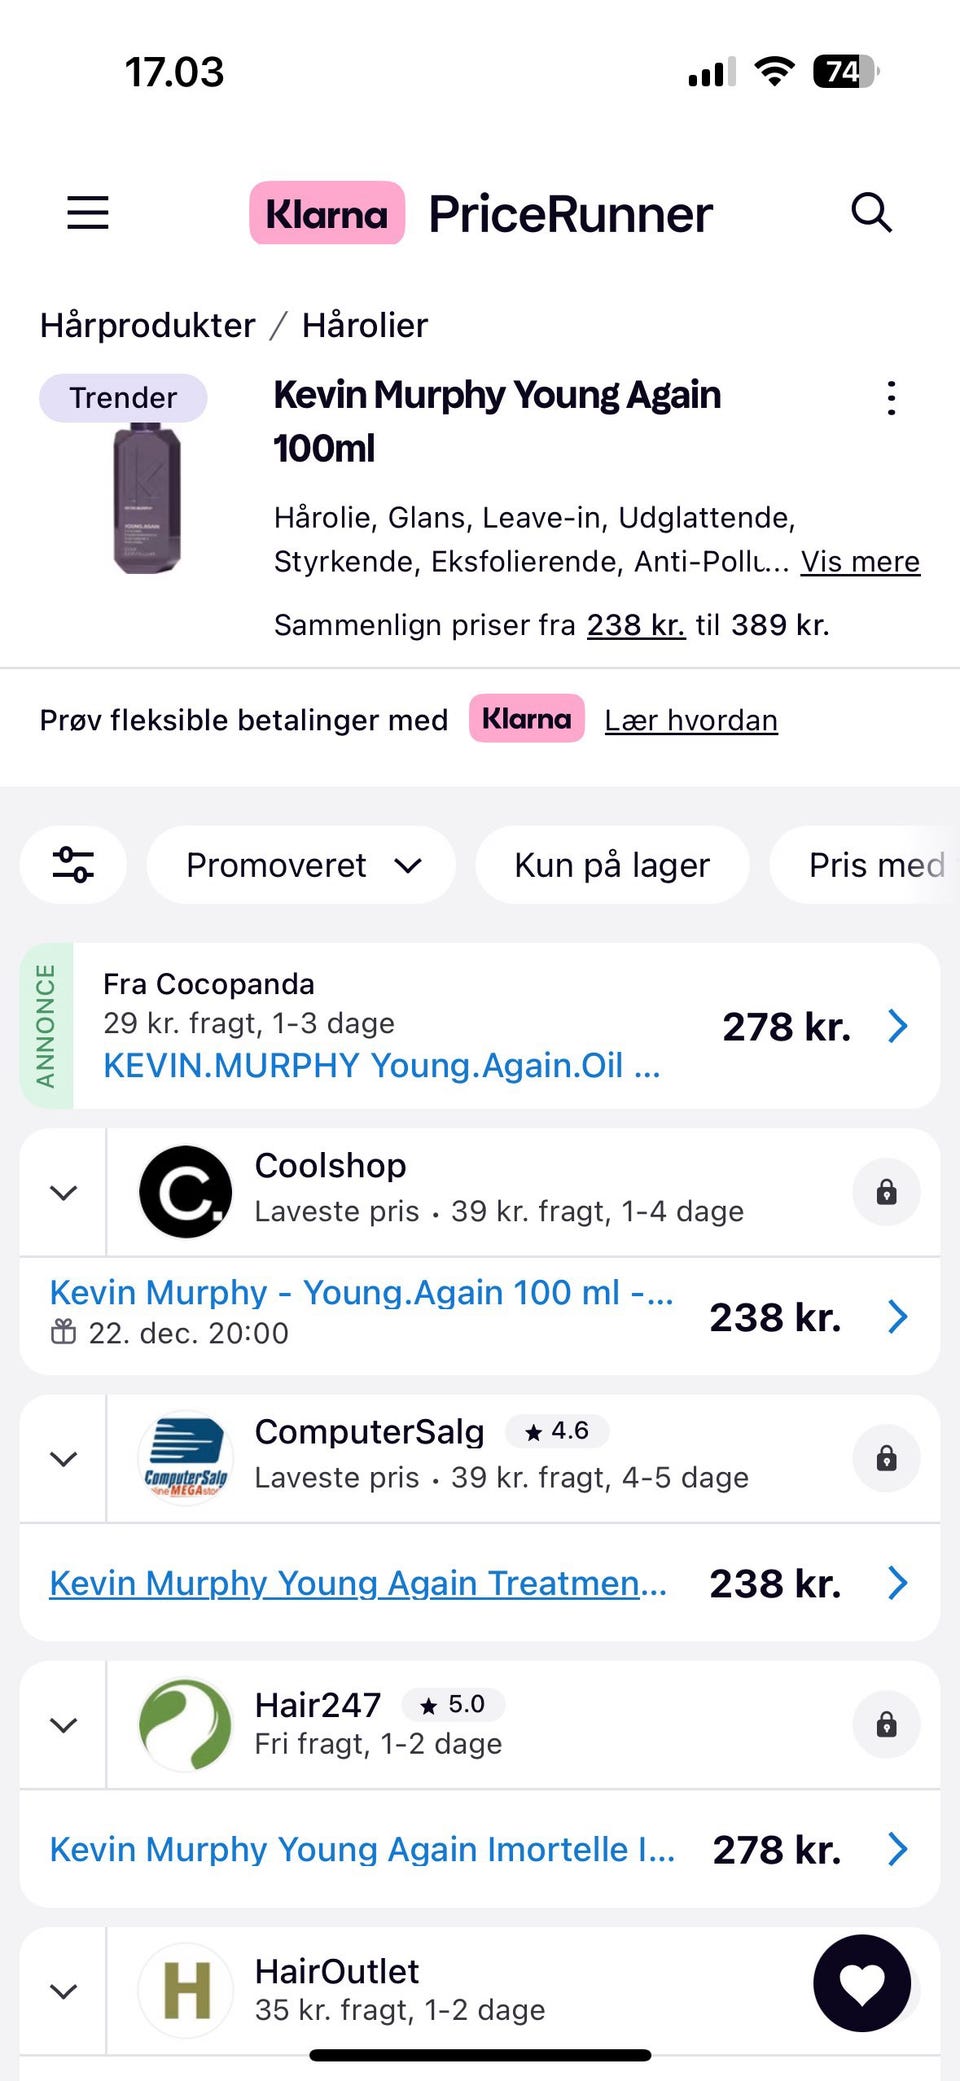Open the Kevin Murphy product thumbnail
The height and width of the screenshot is (2081, 960).
point(147,498)
